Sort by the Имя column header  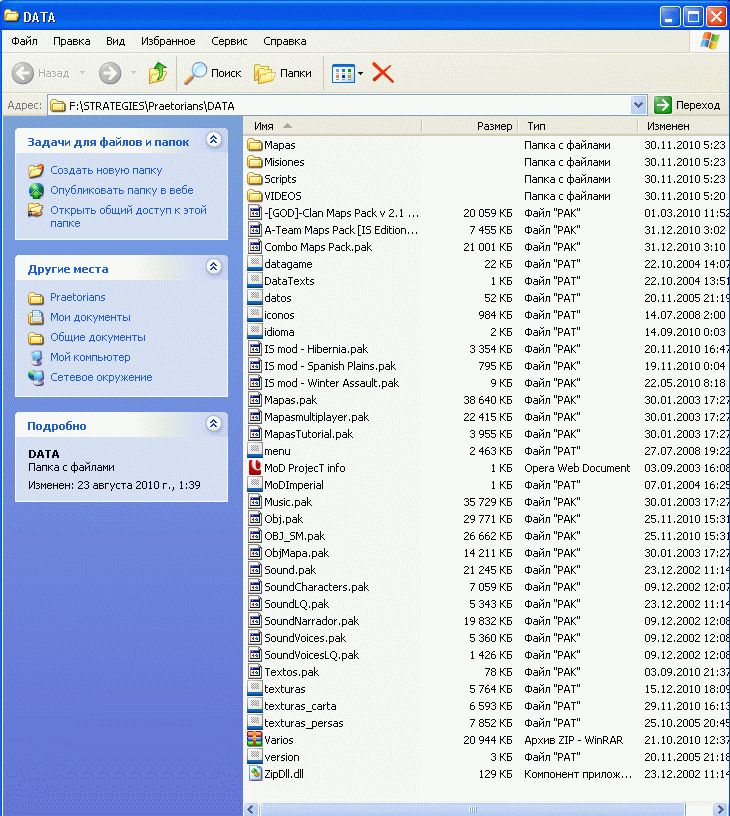click(x=332, y=126)
